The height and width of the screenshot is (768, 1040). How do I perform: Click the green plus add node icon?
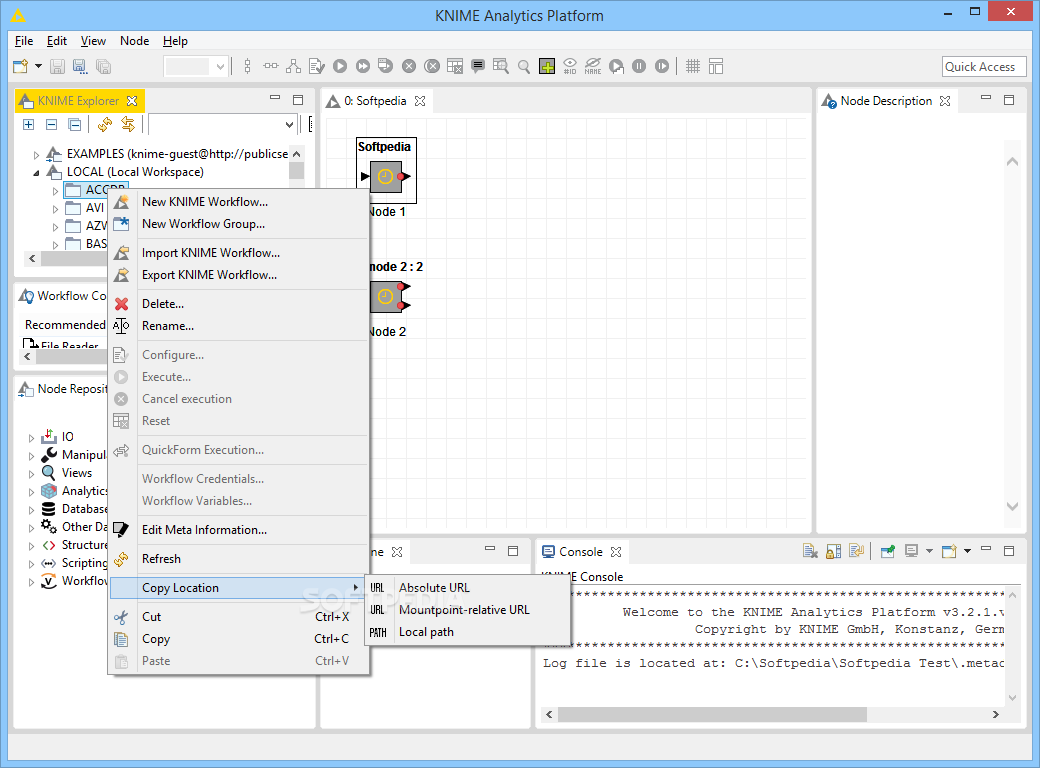(x=547, y=66)
